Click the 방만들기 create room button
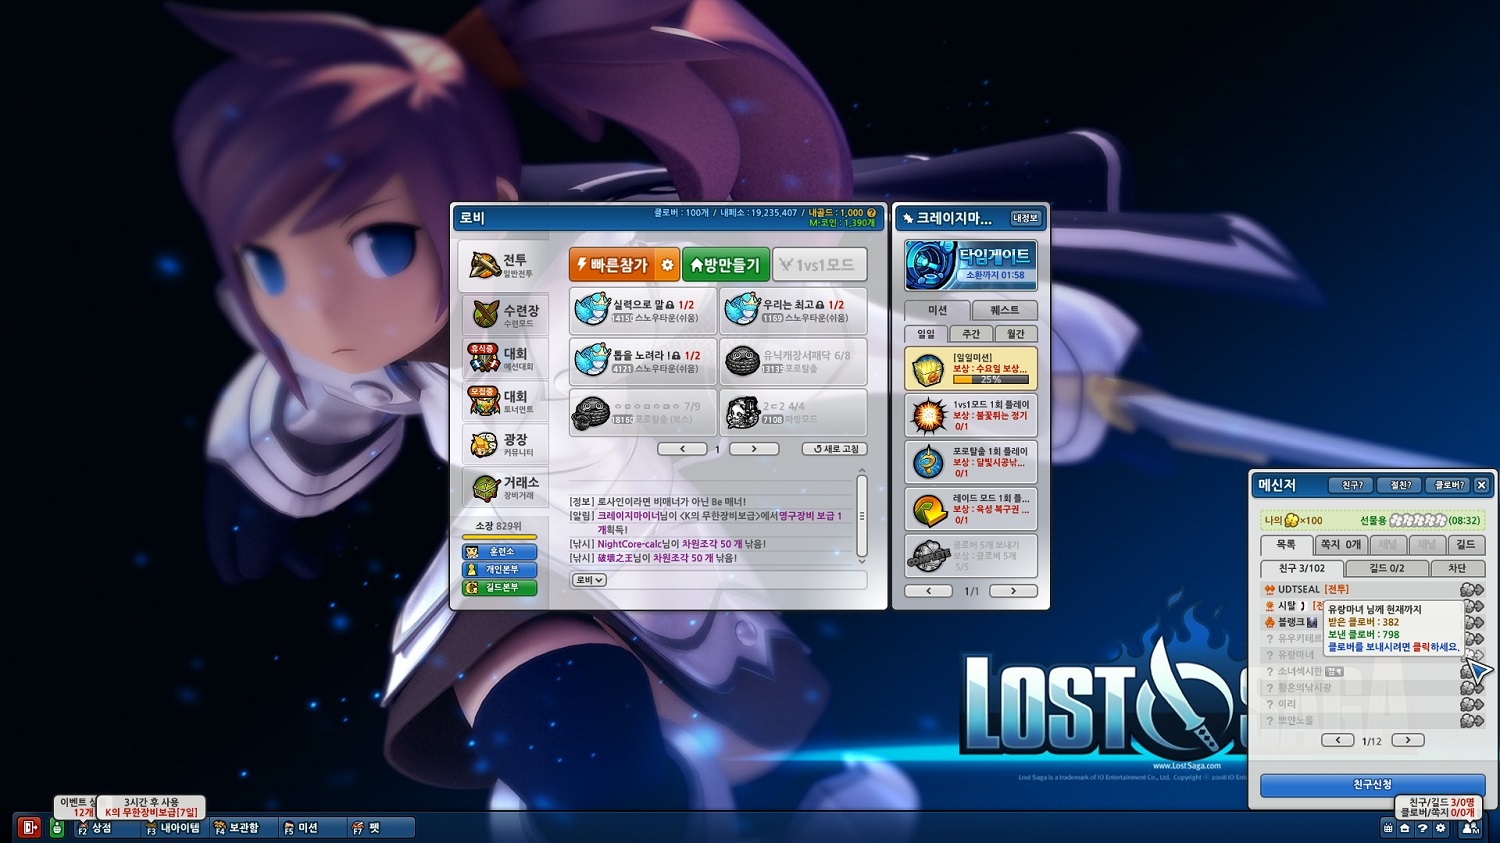 [725, 265]
